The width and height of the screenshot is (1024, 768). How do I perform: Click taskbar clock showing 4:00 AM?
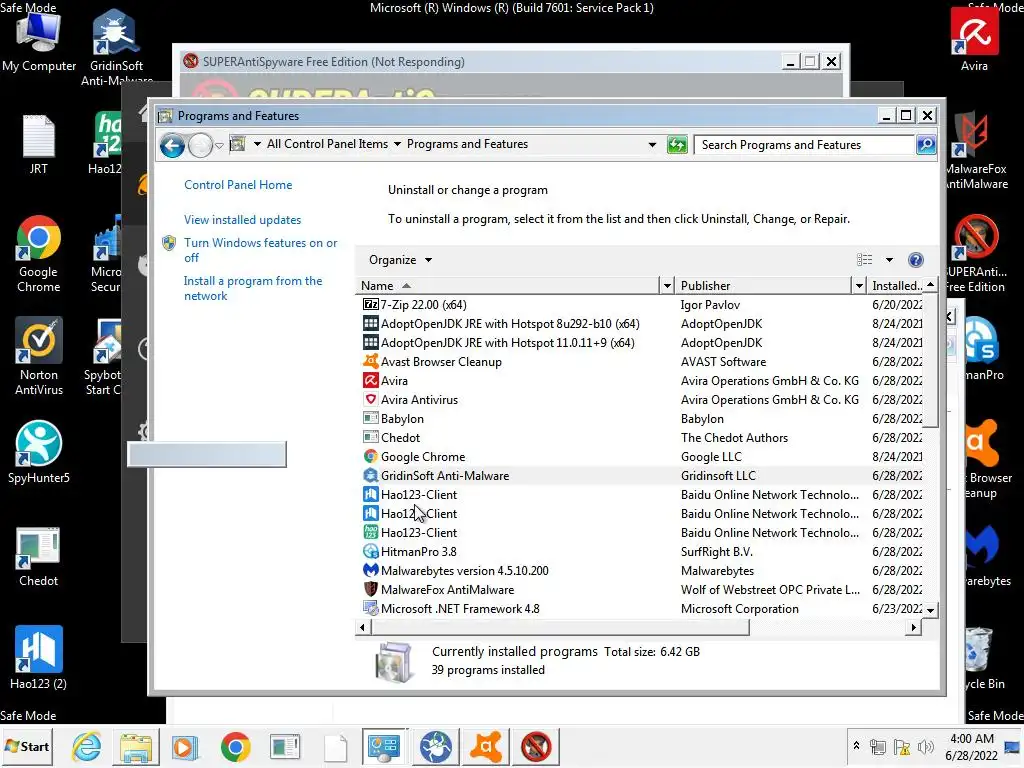972,746
